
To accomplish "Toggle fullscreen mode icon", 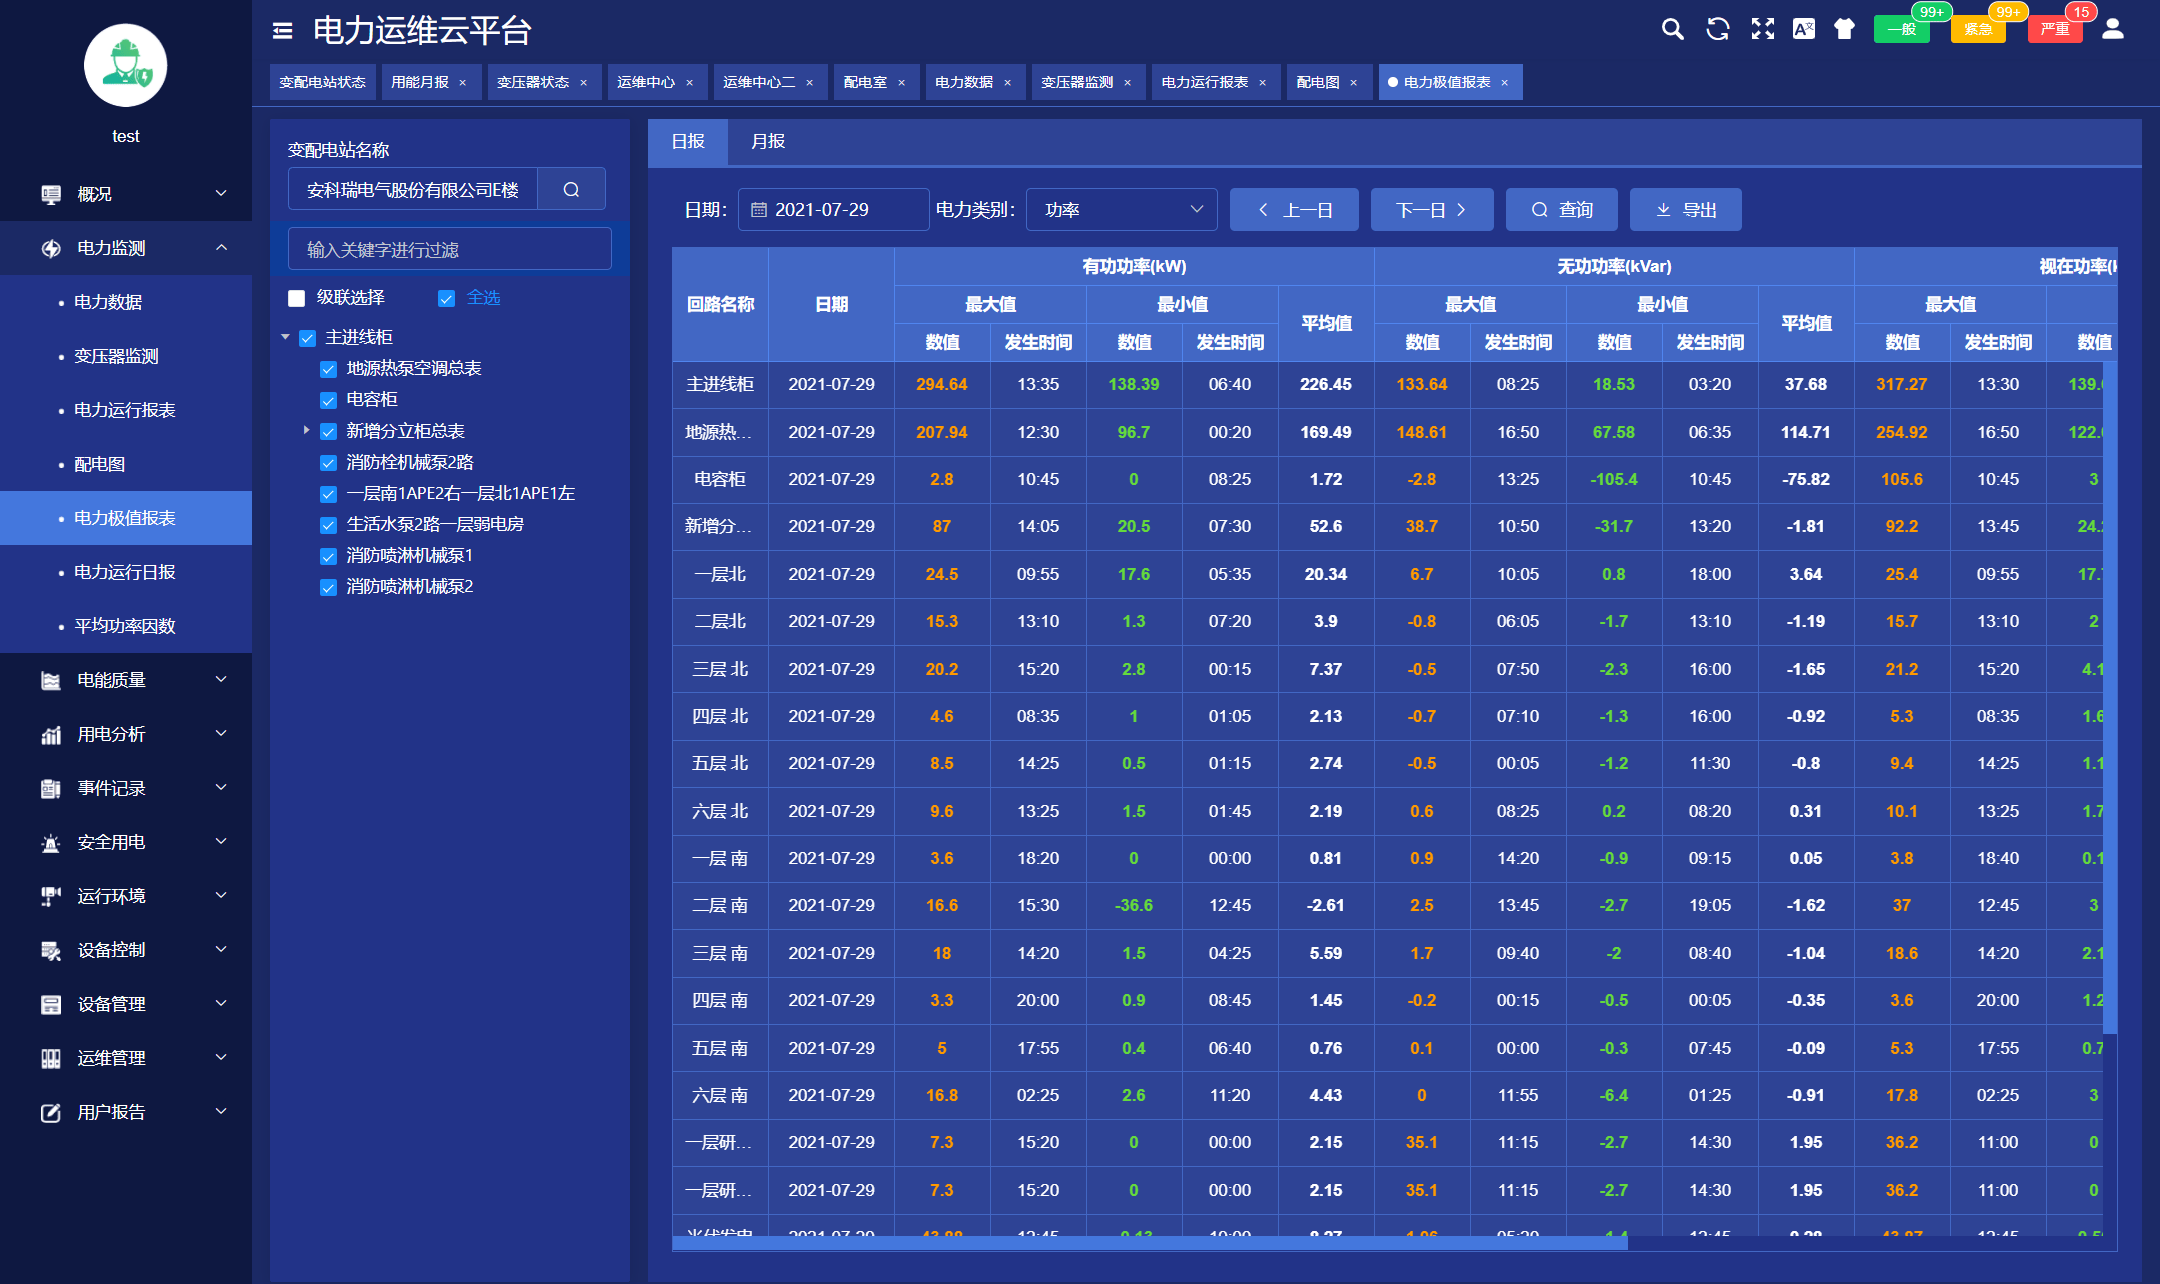I will pyautogui.click(x=1762, y=29).
